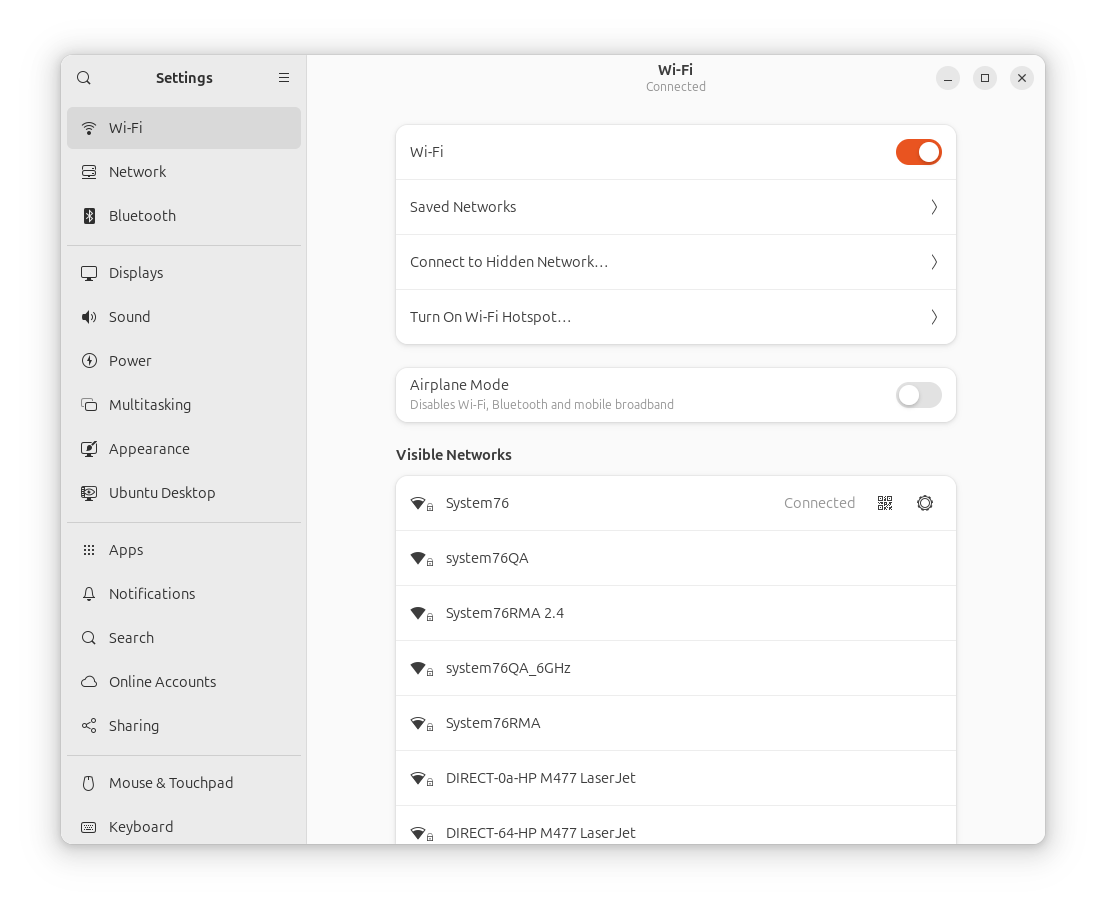Click the Power icon in sidebar
1106x911 pixels.
tap(89, 361)
